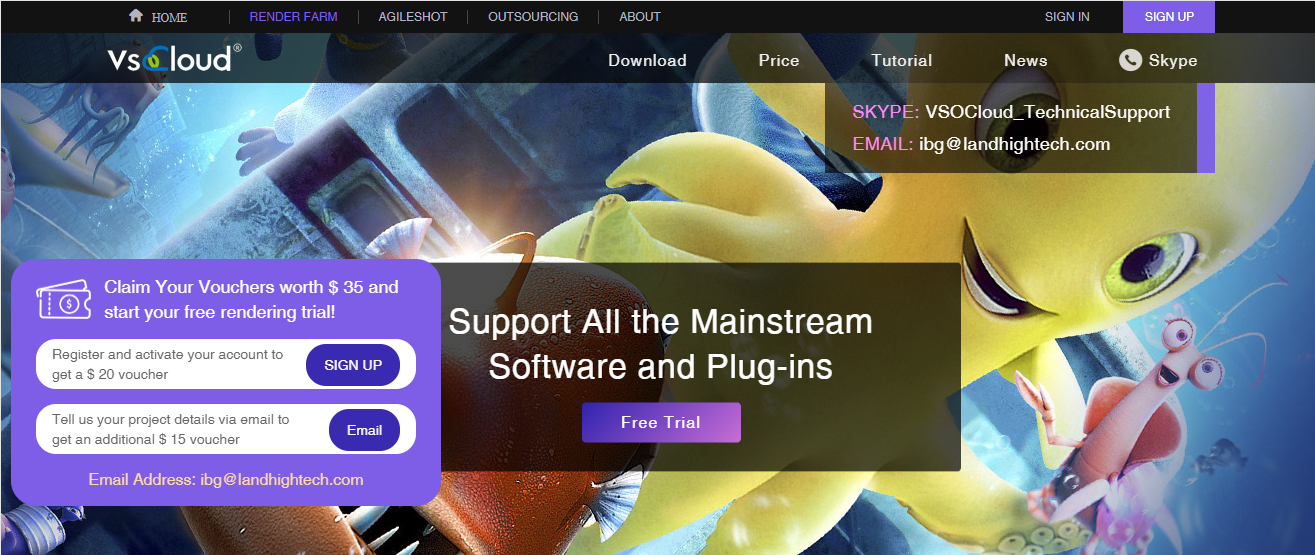The height and width of the screenshot is (555, 1315).
Task: Click the voucher ticket icon
Action: click(x=64, y=299)
